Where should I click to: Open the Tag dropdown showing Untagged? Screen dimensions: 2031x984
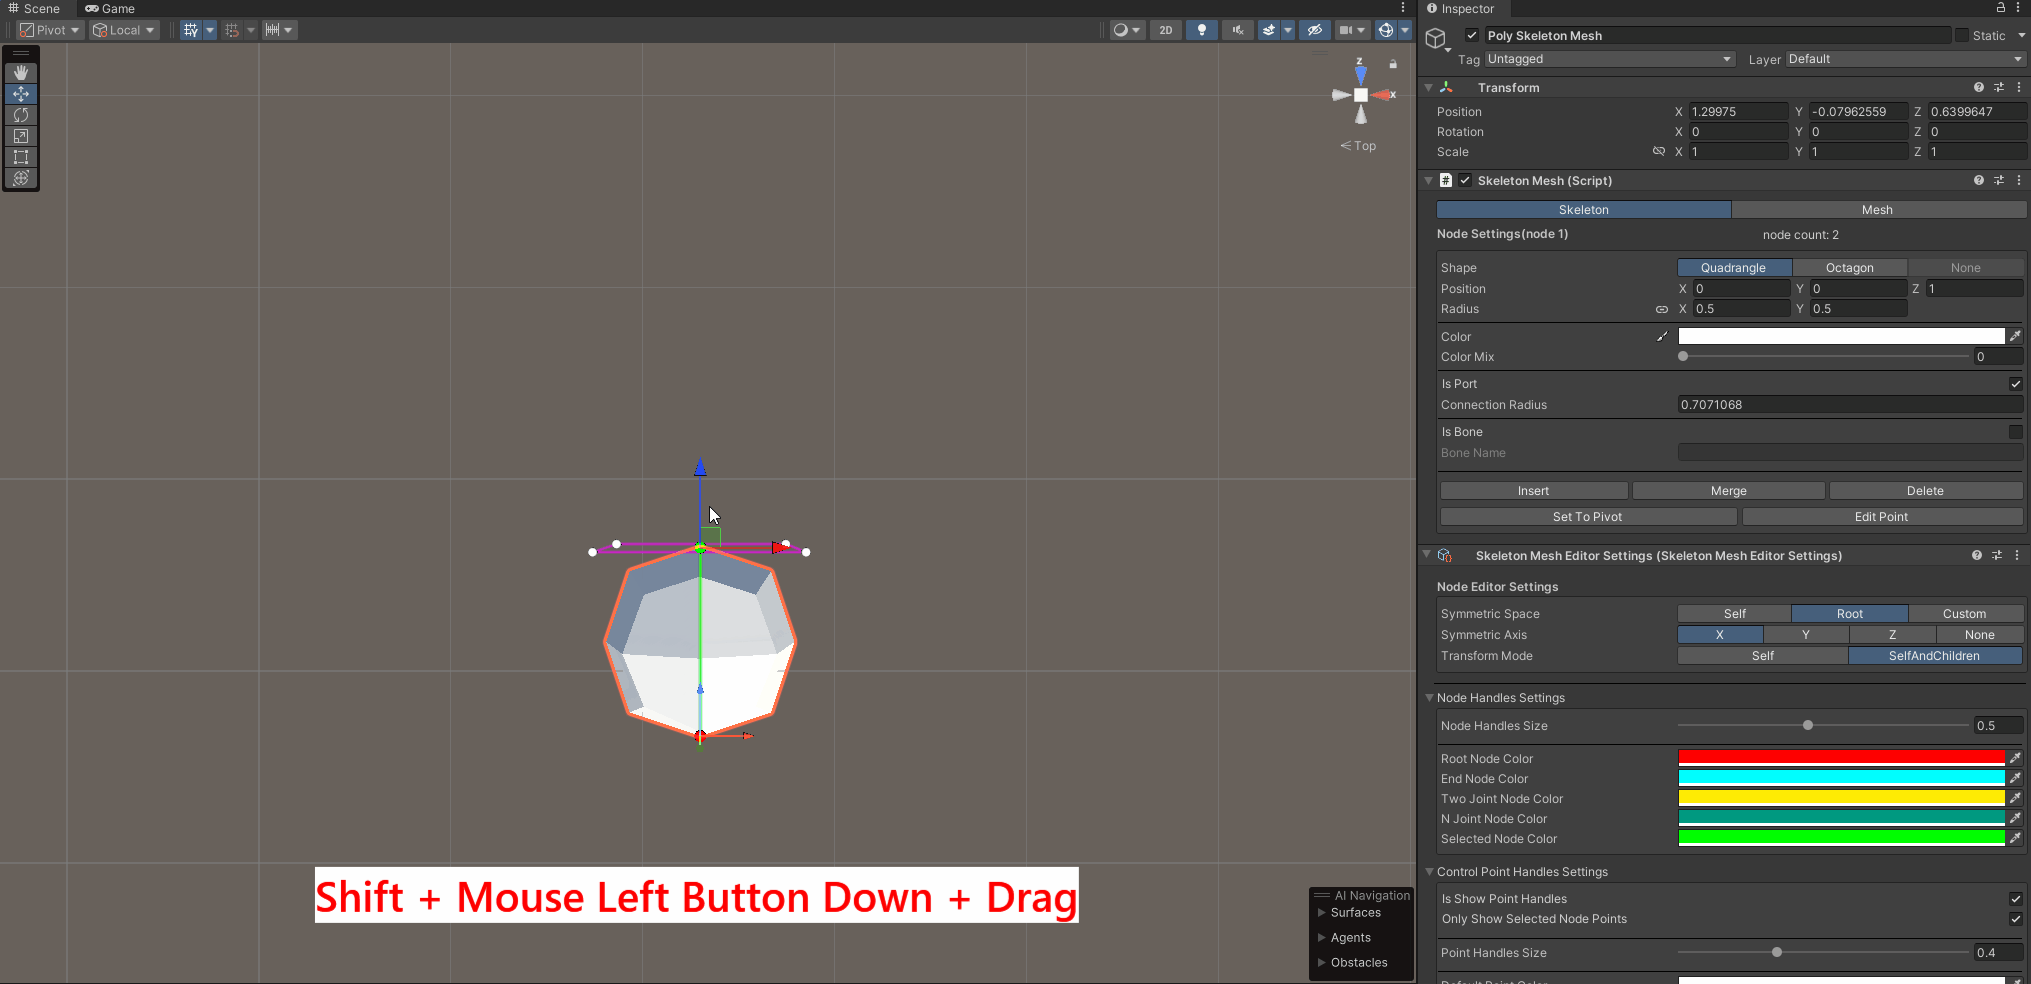click(x=1609, y=59)
